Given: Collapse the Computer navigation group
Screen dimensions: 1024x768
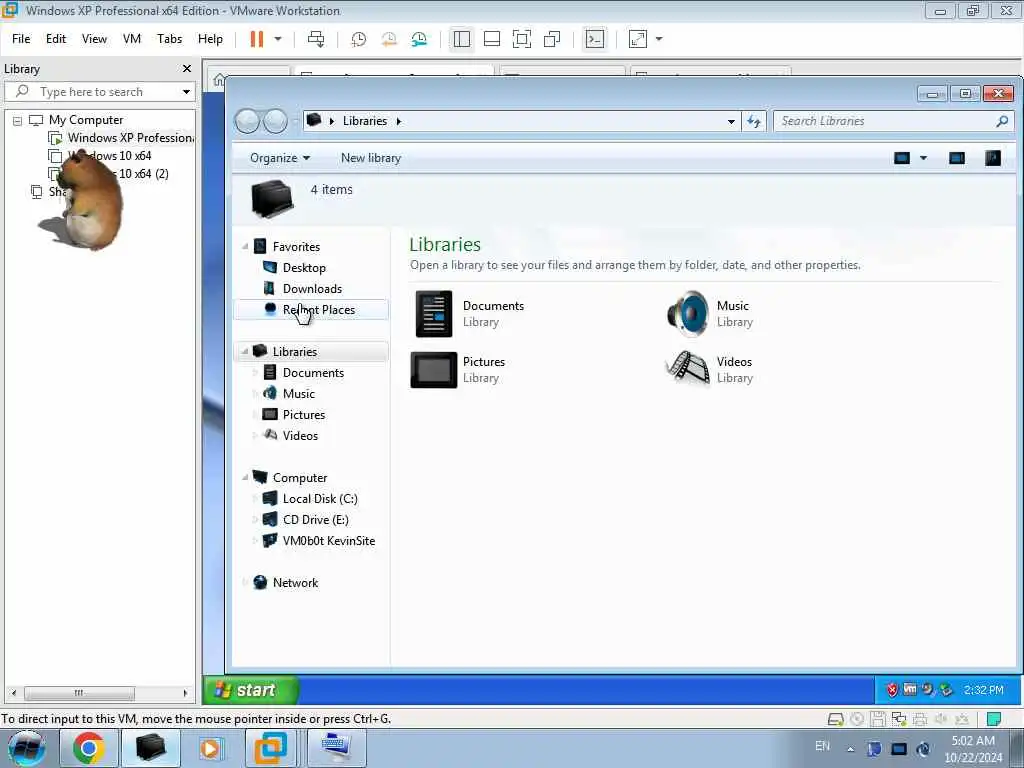Looking at the screenshot, I should pos(246,477).
